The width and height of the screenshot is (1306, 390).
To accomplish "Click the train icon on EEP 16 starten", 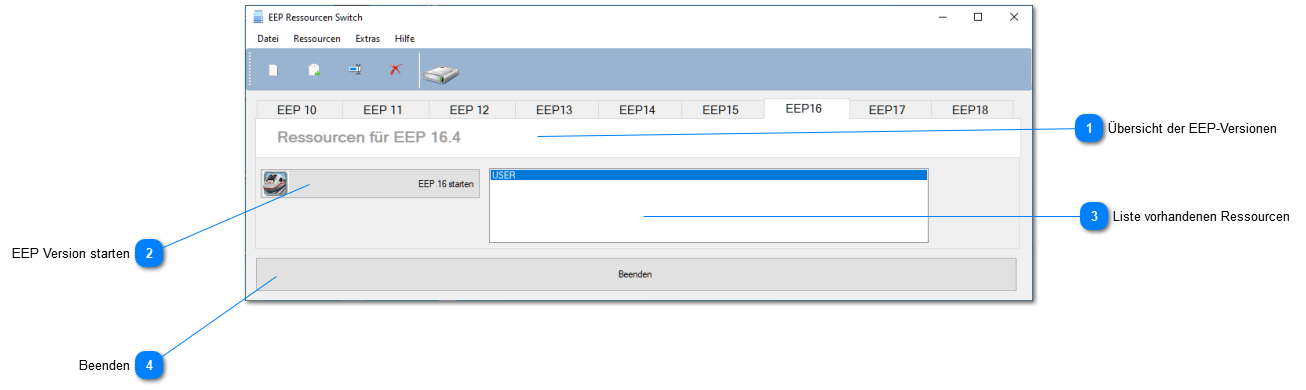I will [275, 184].
